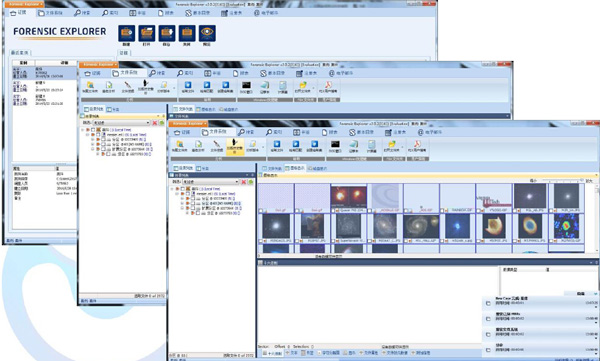This screenshot has height=361, width=600.
Task: Click the thumbnail size slider above the gallery
Action: 561,180
